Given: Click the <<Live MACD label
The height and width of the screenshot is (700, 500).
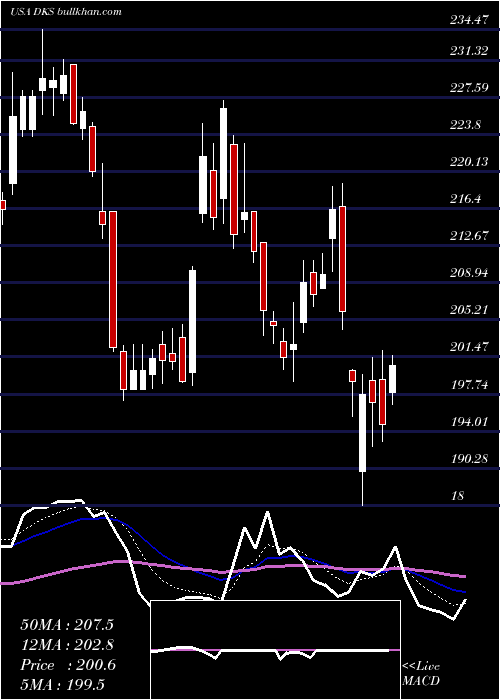Looking at the screenshot, I should click(x=421, y=673).
